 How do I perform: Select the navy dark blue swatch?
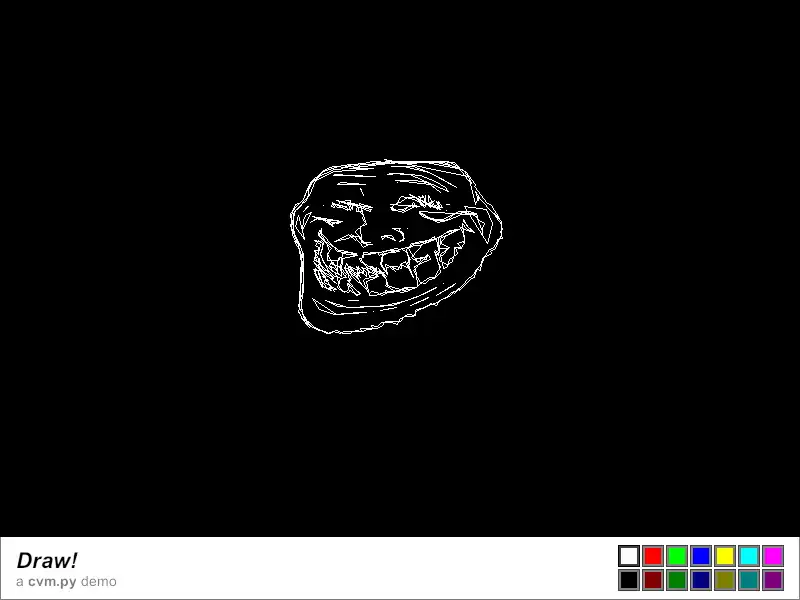701,580
